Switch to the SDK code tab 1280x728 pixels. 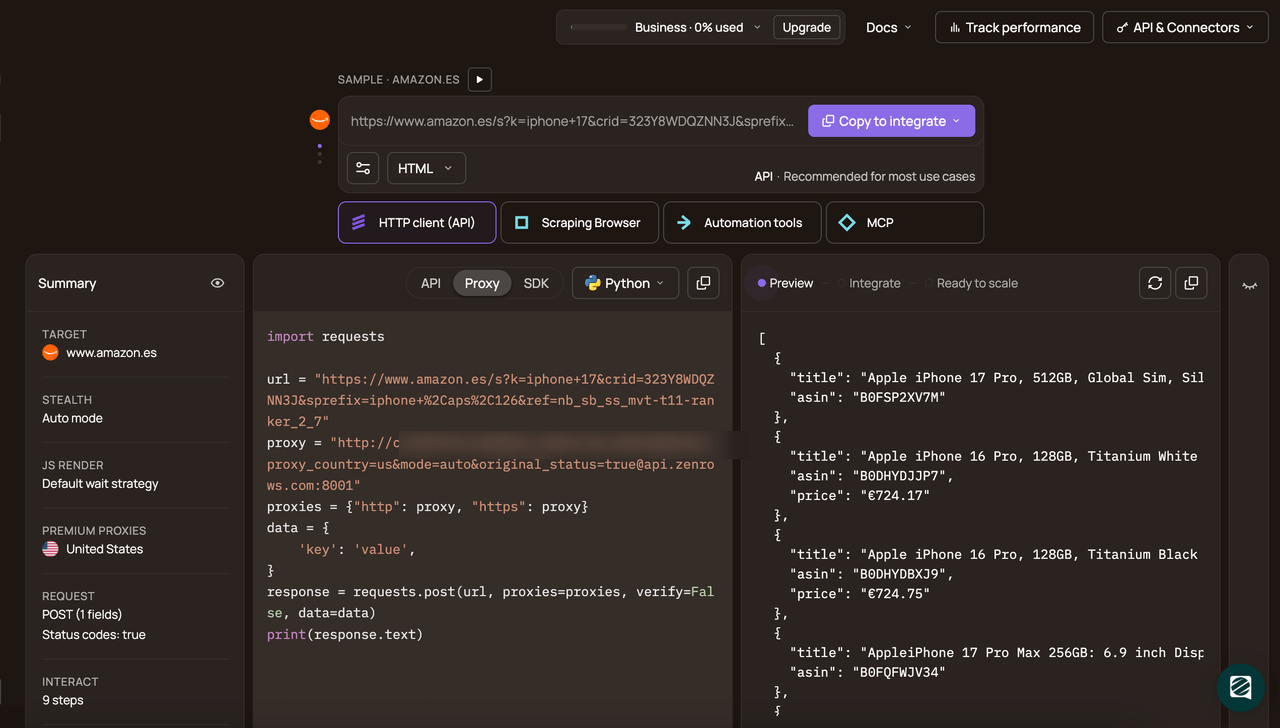pos(536,283)
